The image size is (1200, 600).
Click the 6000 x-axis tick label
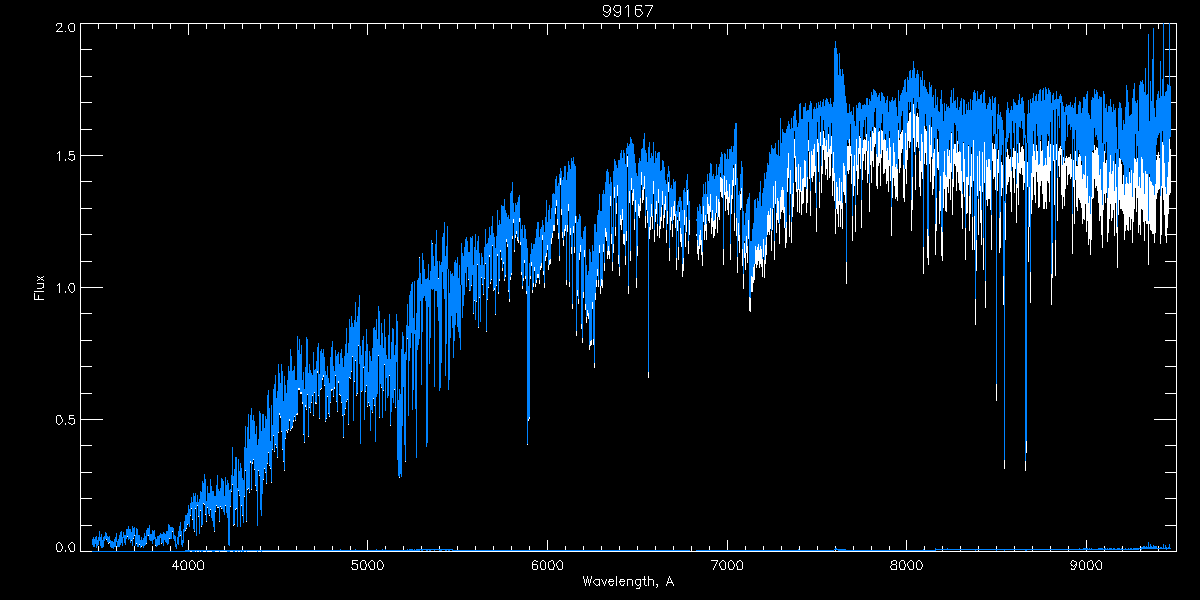pyautogui.click(x=547, y=563)
